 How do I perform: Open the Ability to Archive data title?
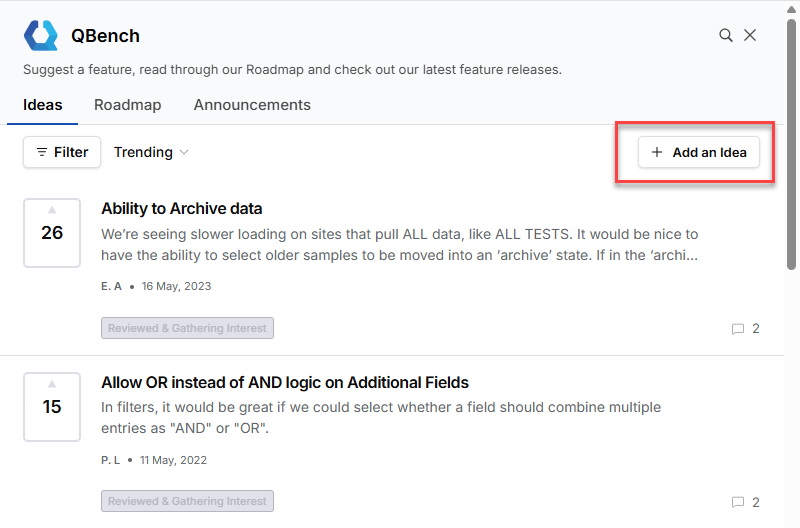[182, 209]
